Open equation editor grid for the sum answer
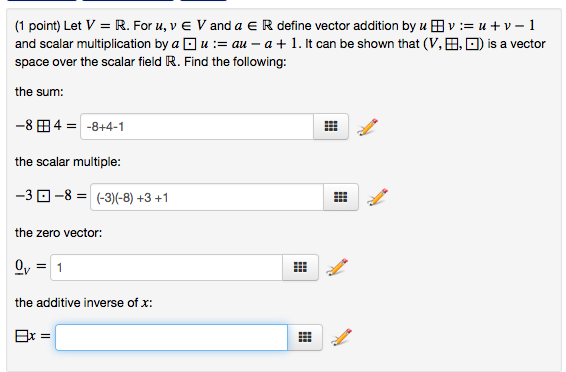Screen dimensions: 566x372 click(x=331, y=126)
